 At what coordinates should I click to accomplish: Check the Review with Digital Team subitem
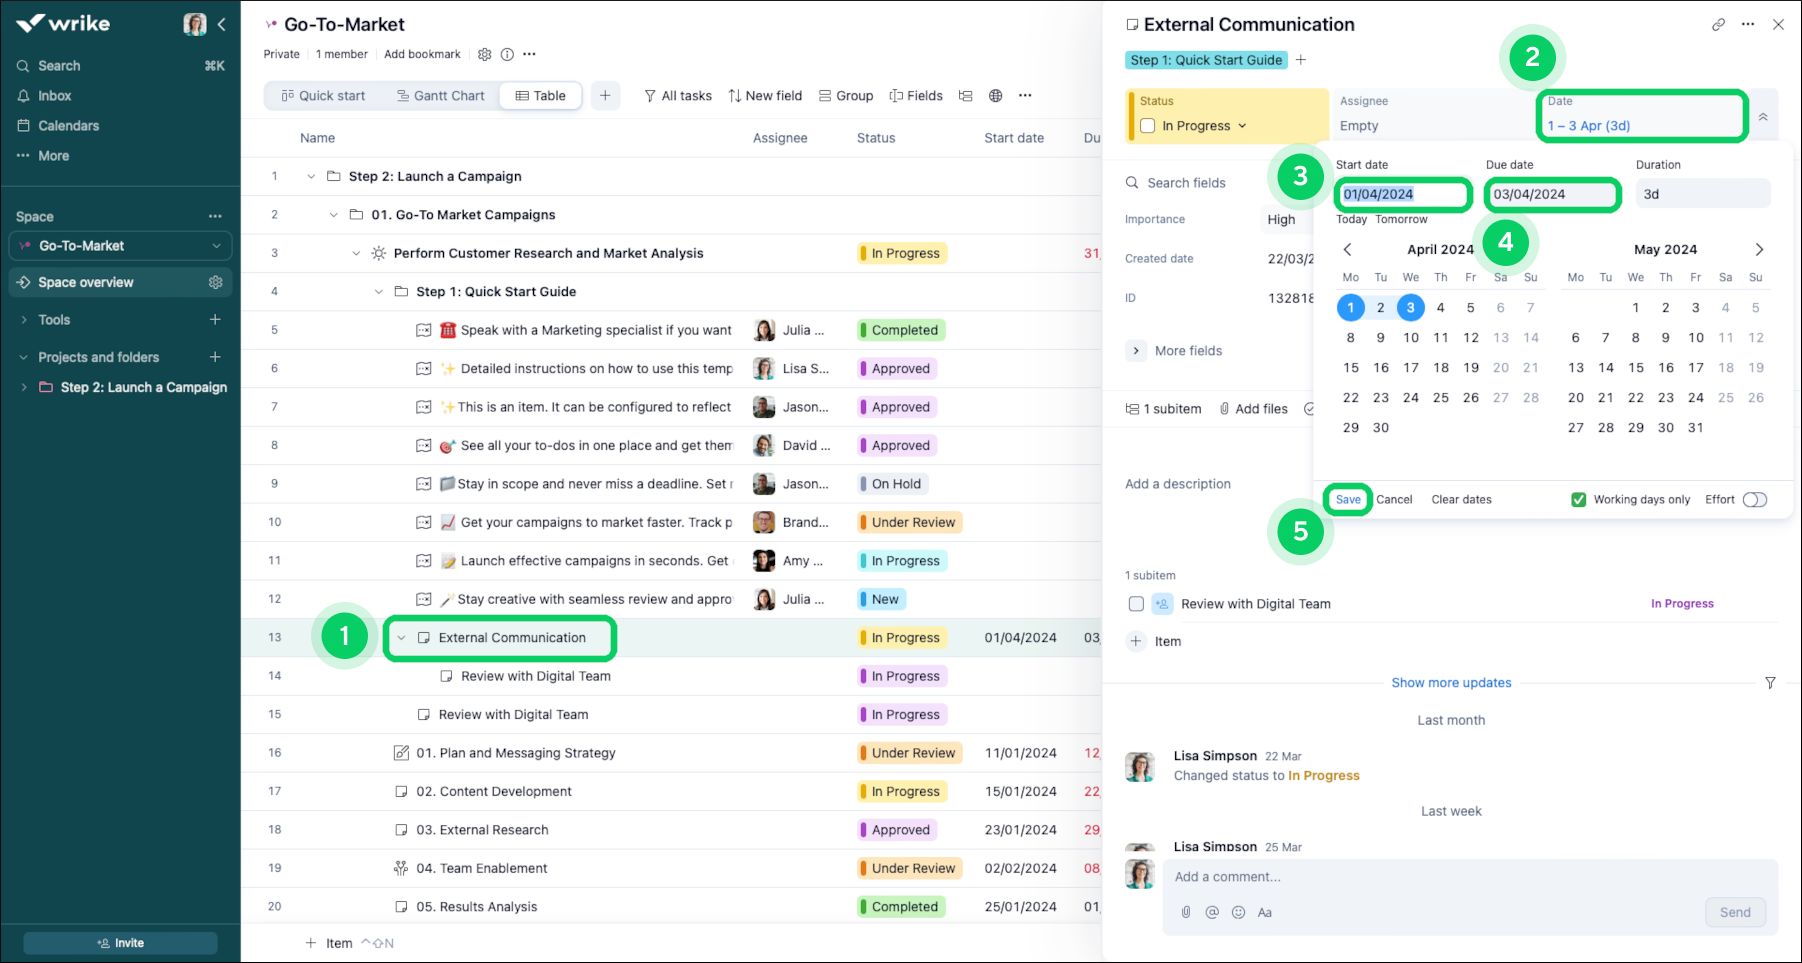click(x=1136, y=604)
